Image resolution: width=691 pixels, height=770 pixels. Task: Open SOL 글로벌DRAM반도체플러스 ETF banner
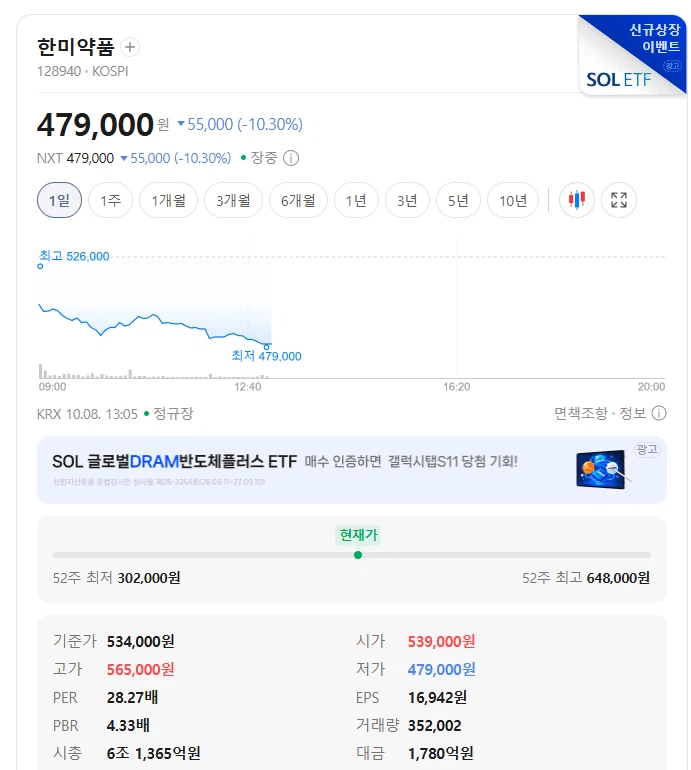[x=352, y=469]
